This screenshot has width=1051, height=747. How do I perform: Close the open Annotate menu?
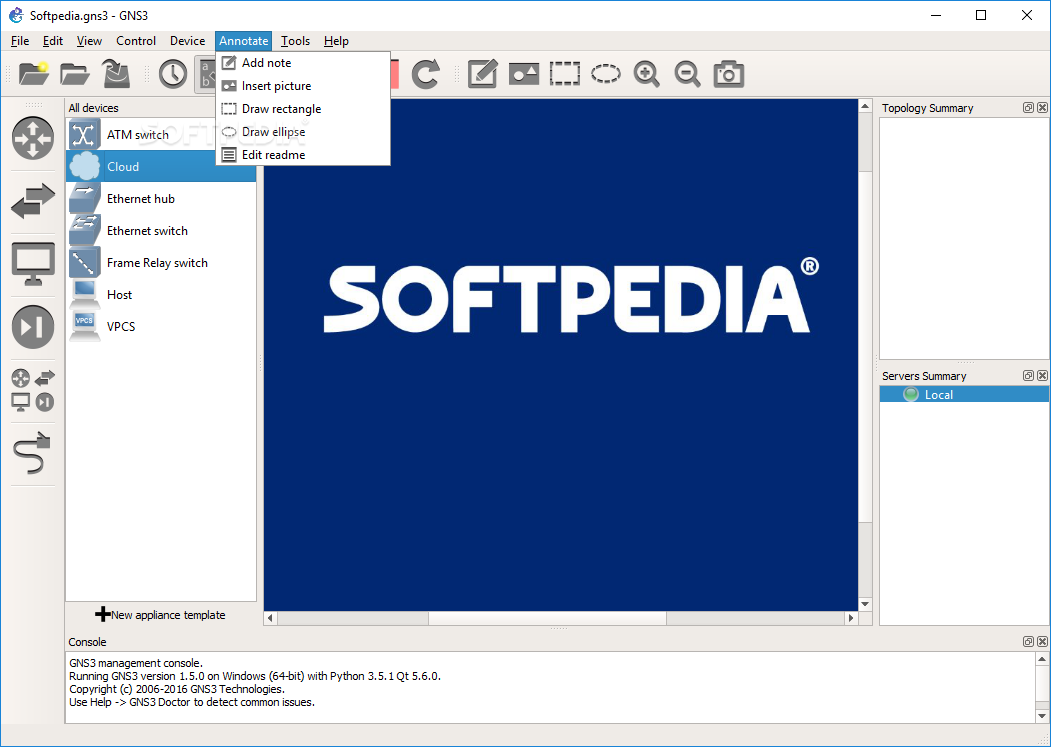tap(243, 41)
